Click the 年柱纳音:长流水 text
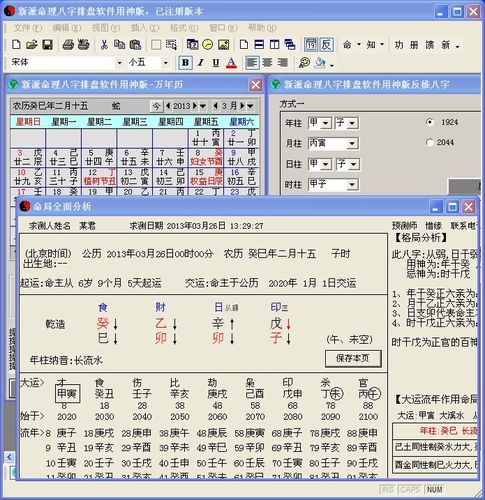Image resolution: width=485 pixels, height=500 pixels. pos(66,360)
